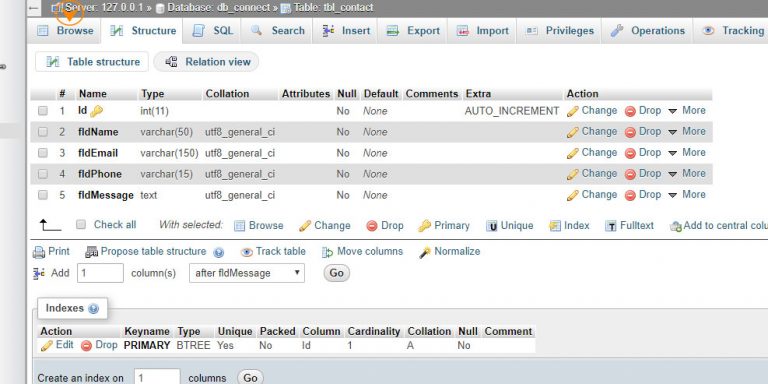Open the Export tab
Screen dimensions: 768x384
[x=413, y=31]
